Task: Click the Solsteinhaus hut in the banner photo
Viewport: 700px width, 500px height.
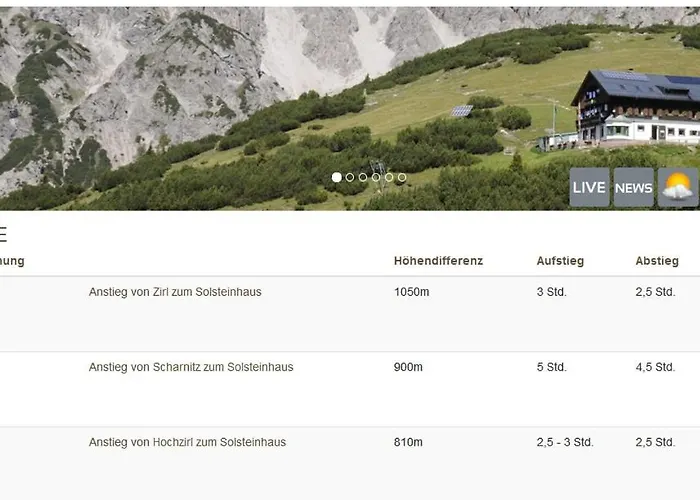Action: point(636,108)
